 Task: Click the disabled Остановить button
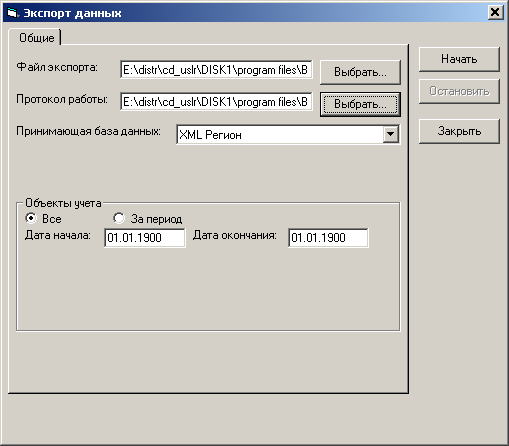click(459, 91)
